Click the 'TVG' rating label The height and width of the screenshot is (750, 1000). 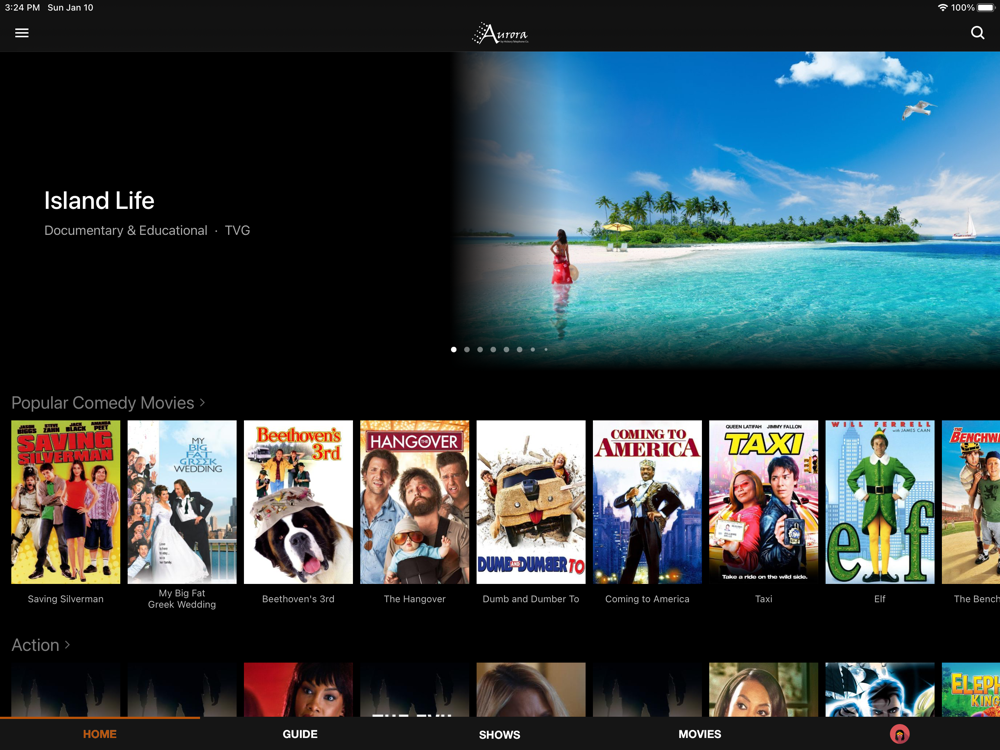(237, 230)
